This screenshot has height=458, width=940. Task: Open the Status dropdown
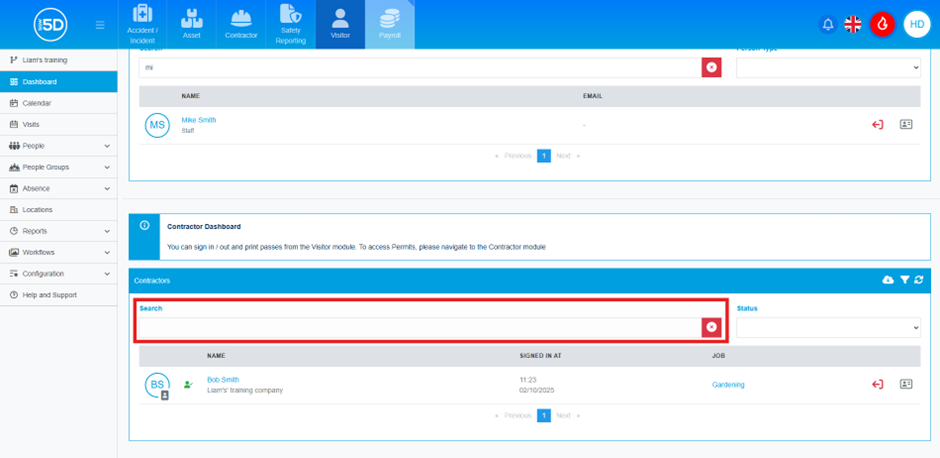[x=828, y=327]
